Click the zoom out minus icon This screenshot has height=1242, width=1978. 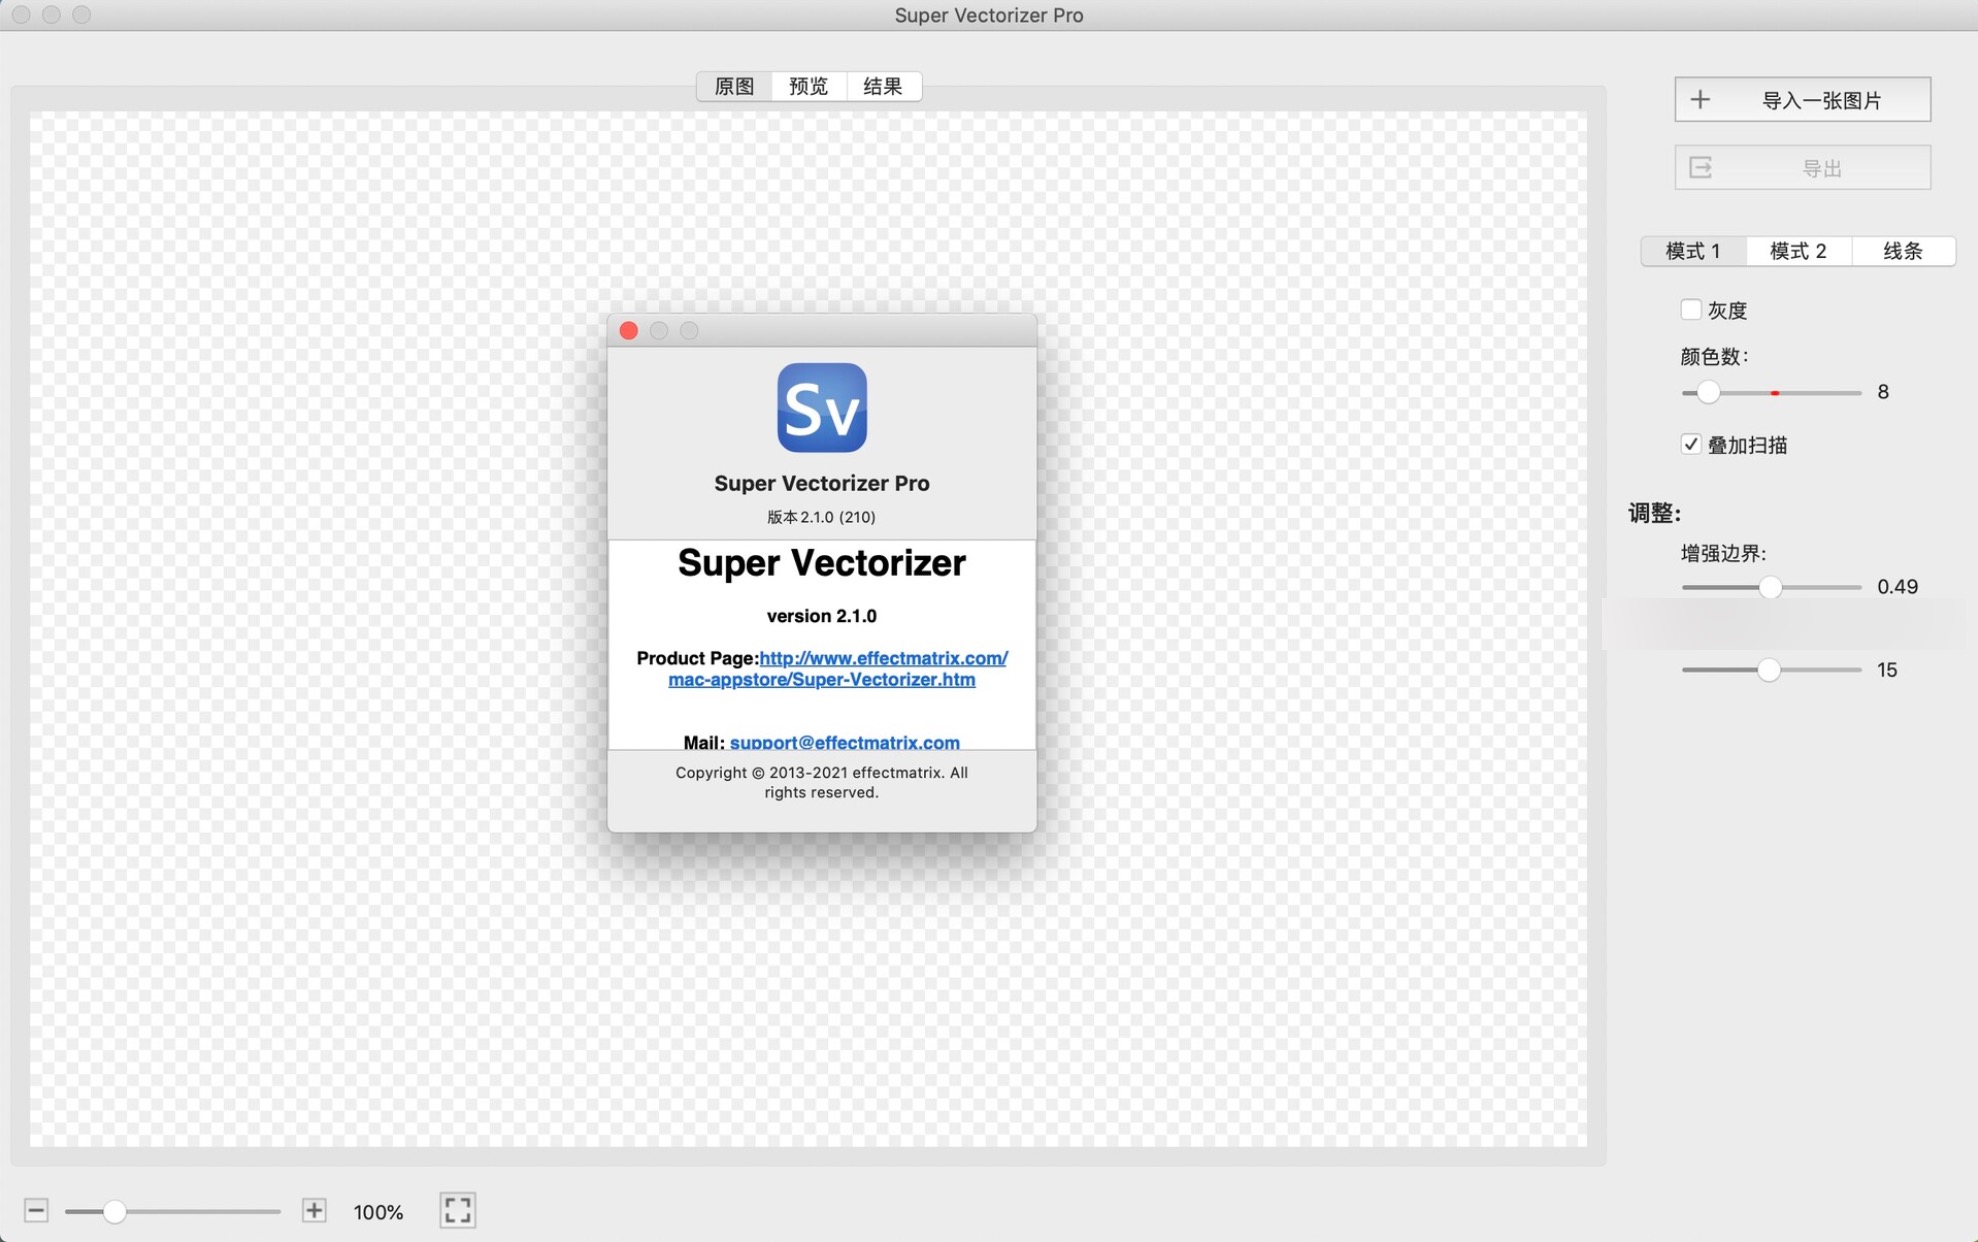[x=36, y=1211]
